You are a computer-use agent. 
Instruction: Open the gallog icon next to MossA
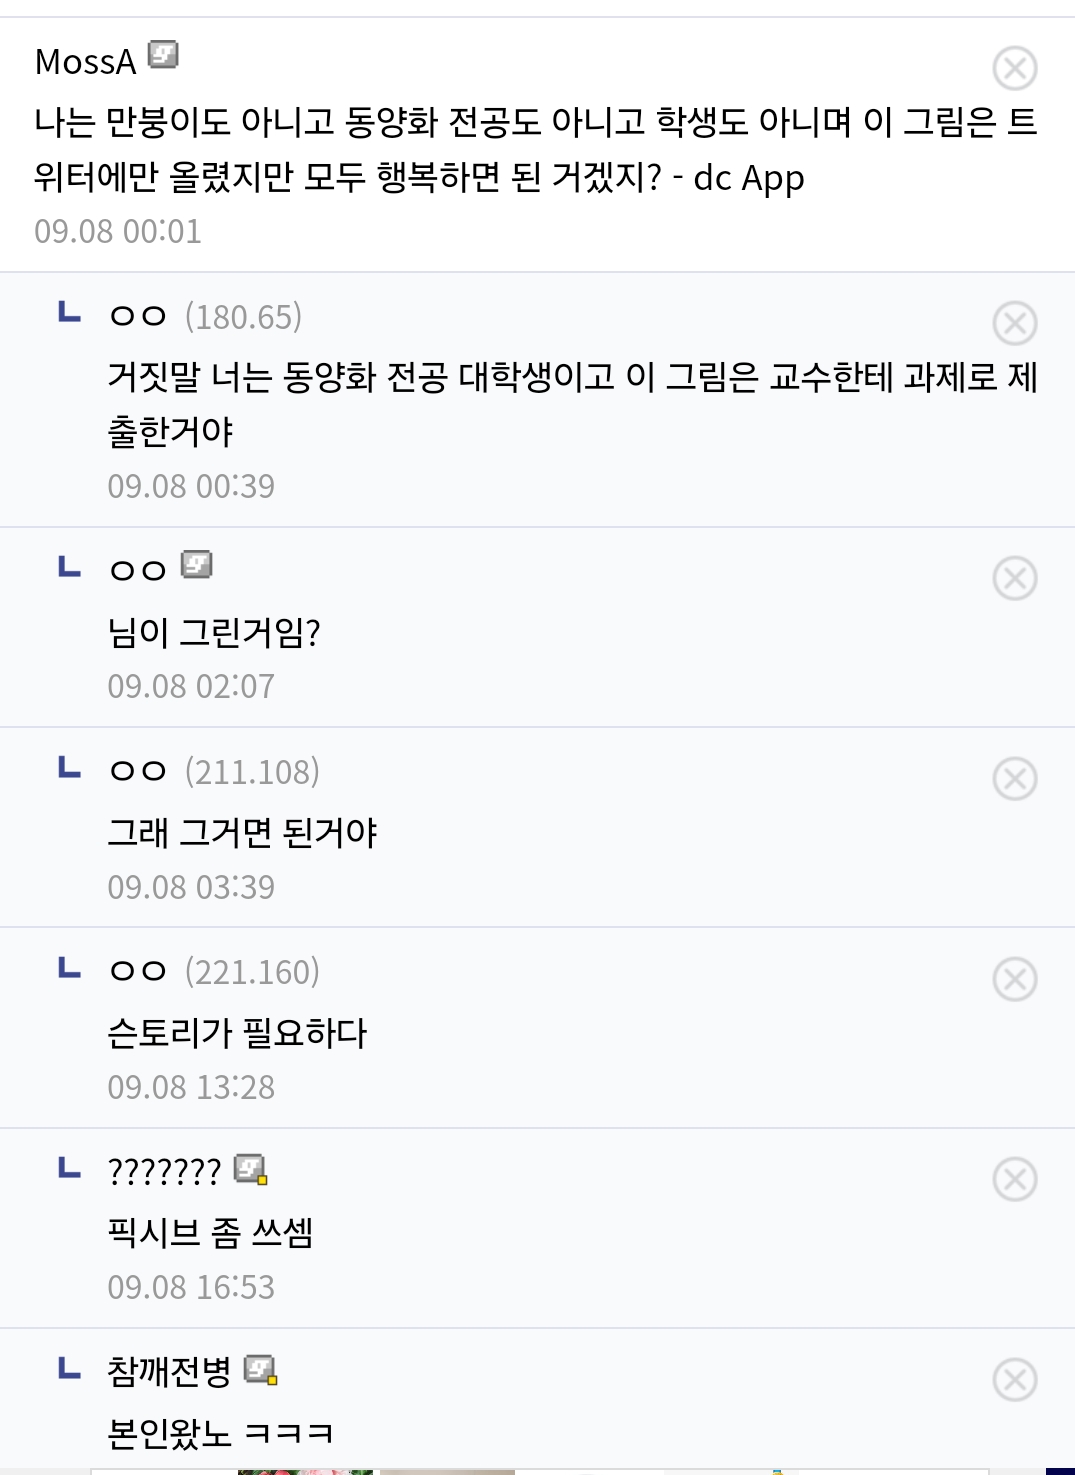click(163, 54)
